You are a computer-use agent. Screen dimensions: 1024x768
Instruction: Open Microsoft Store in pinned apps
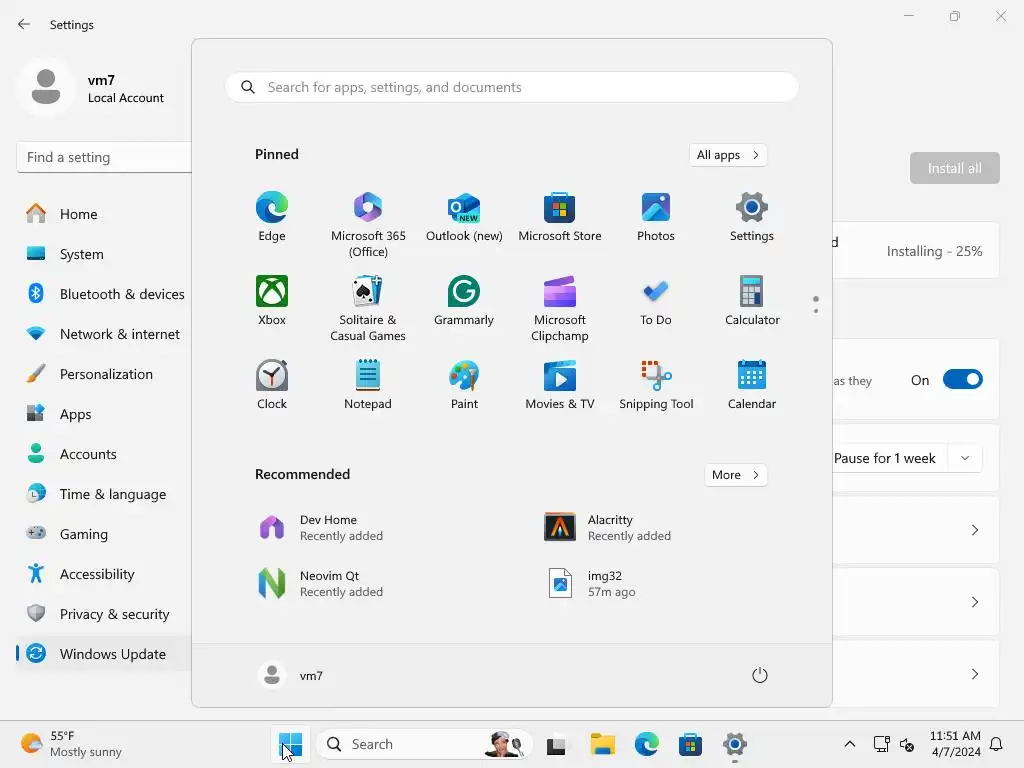point(560,217)
